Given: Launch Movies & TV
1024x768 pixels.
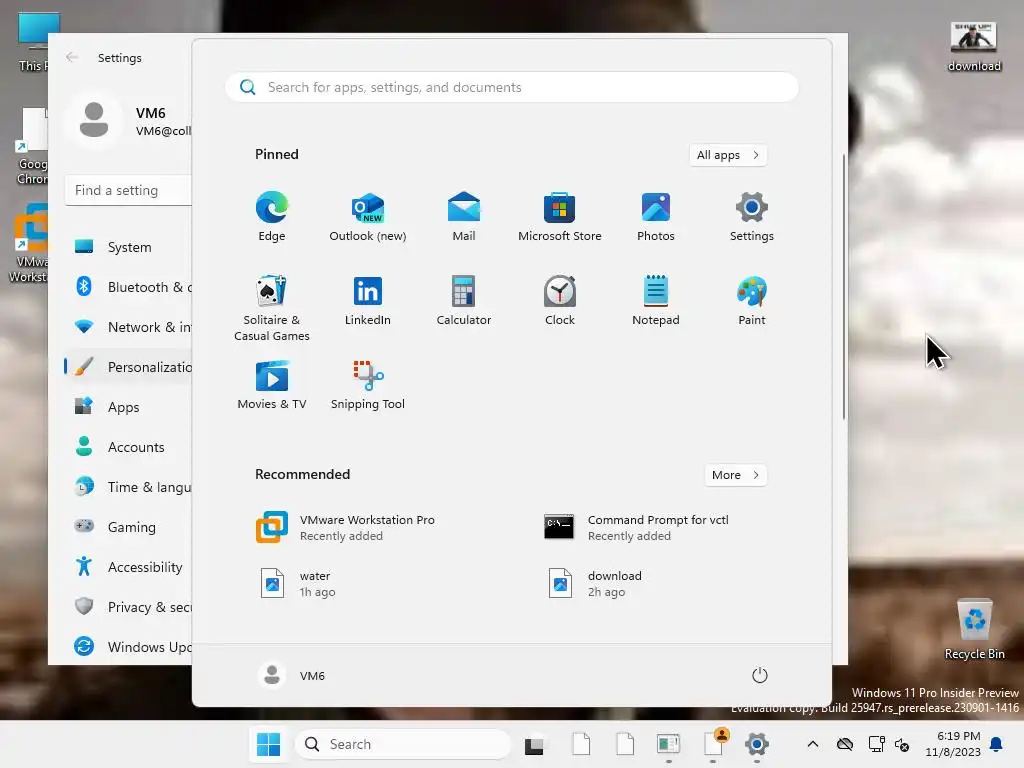Looking at the screenshot, I should 272,385.
